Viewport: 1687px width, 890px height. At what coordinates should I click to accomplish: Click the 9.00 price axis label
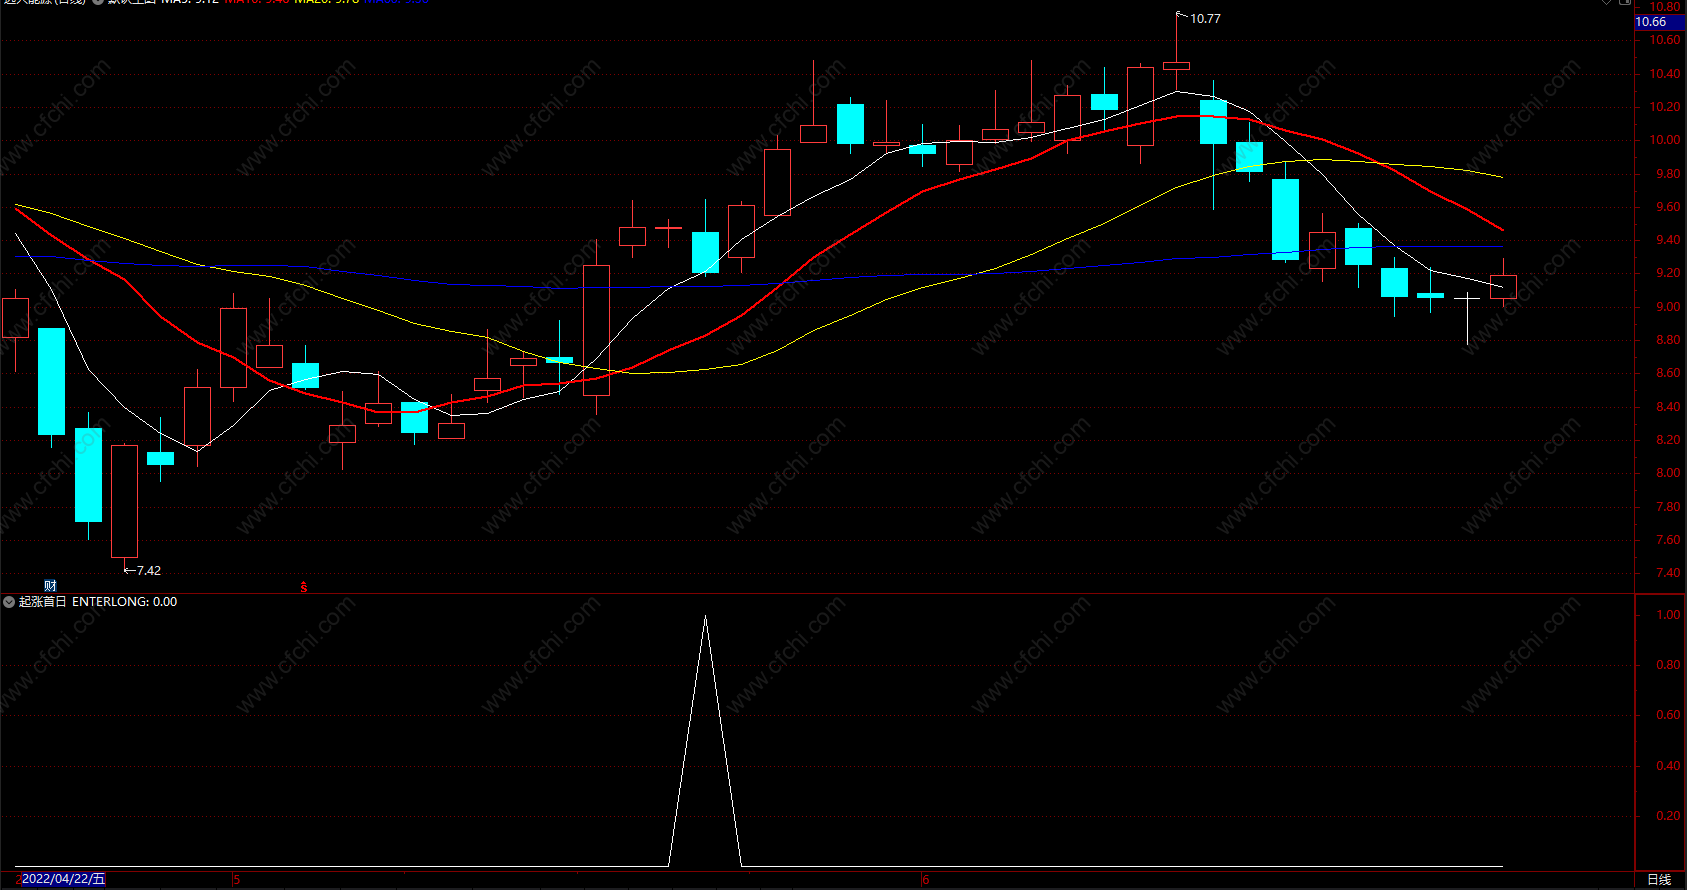[1668, 307]
